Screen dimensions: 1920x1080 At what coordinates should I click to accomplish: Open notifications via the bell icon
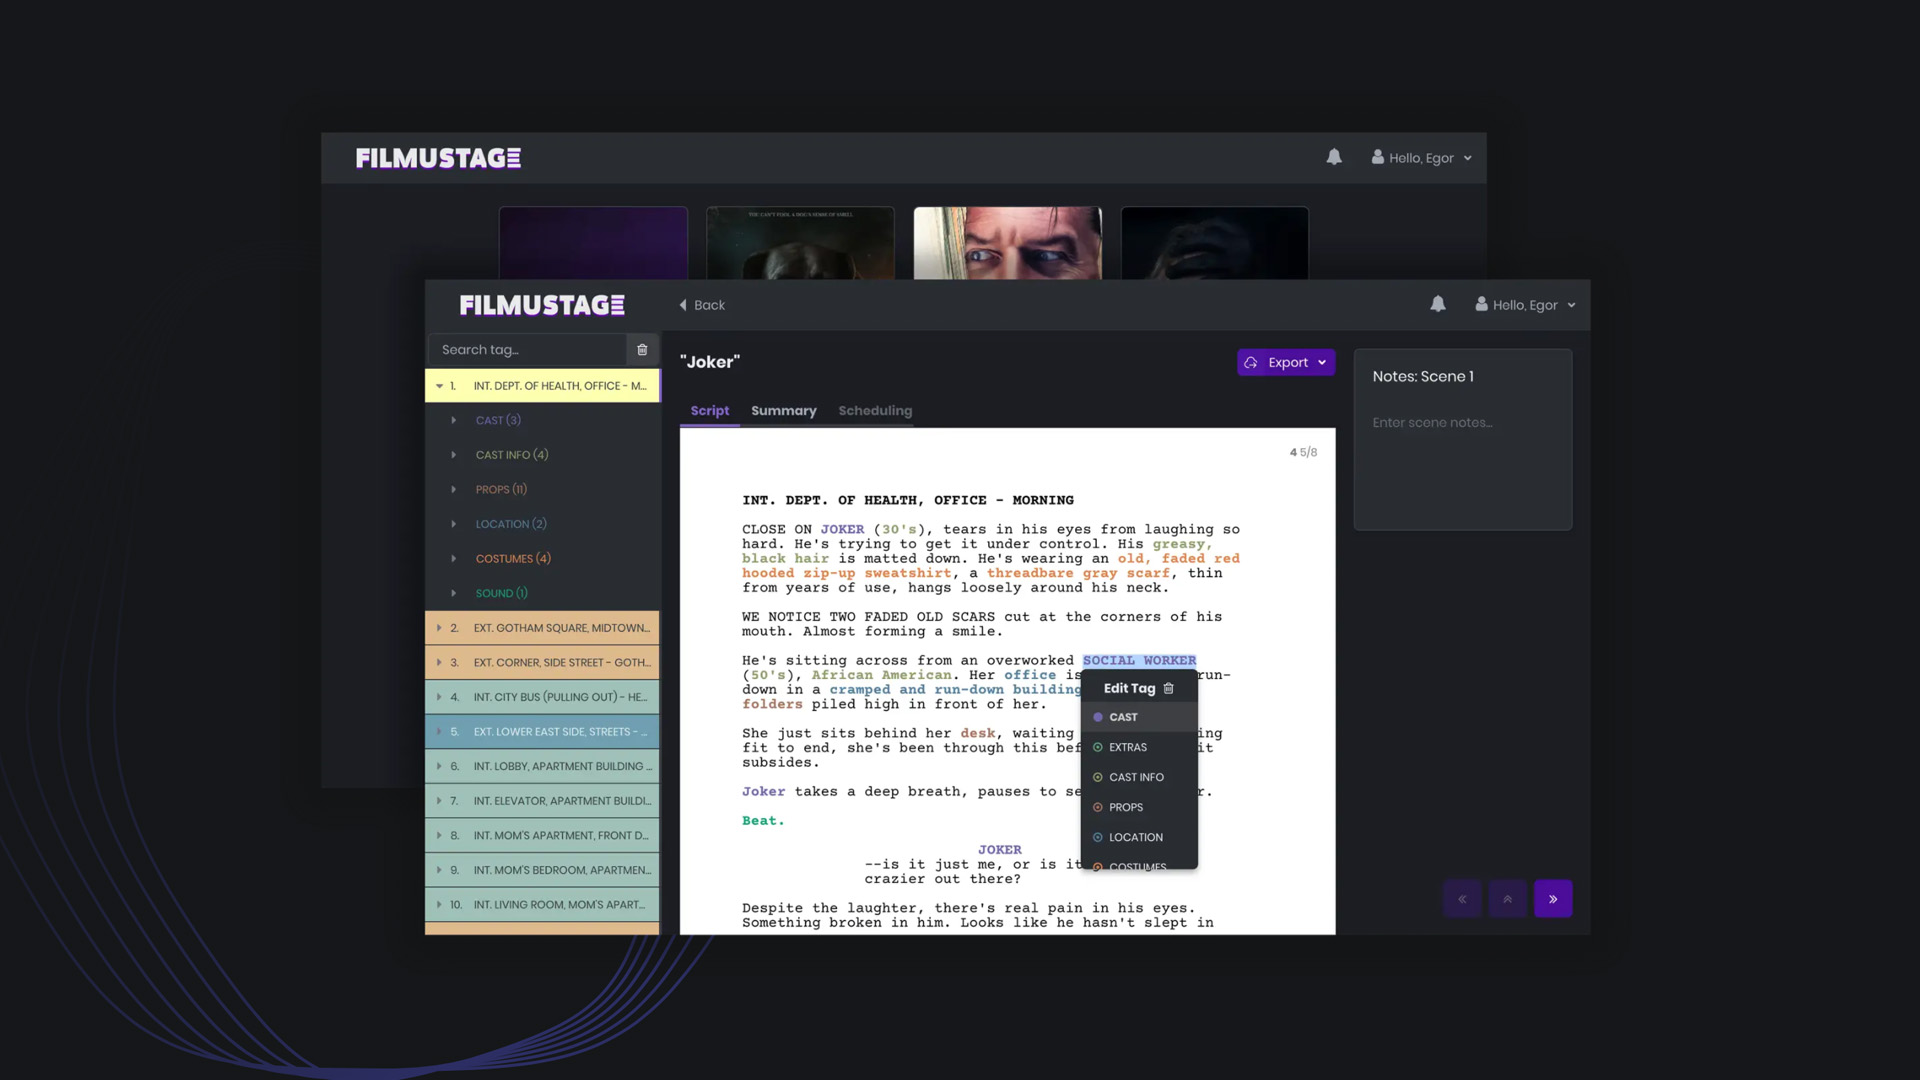tap(1438, 304)
